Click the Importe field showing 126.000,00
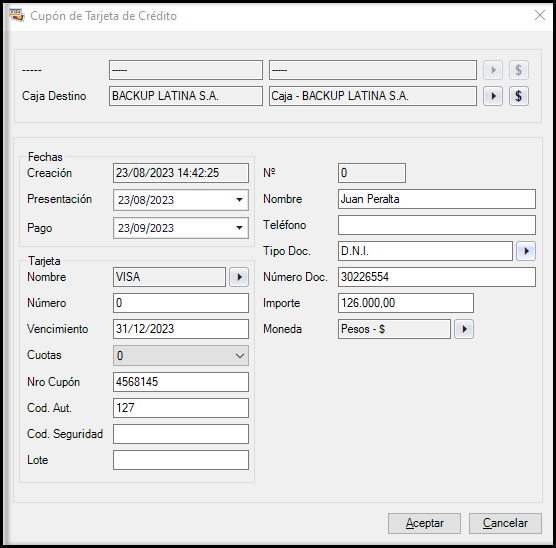This screenshot has width=556, height=548. point(406,303)
